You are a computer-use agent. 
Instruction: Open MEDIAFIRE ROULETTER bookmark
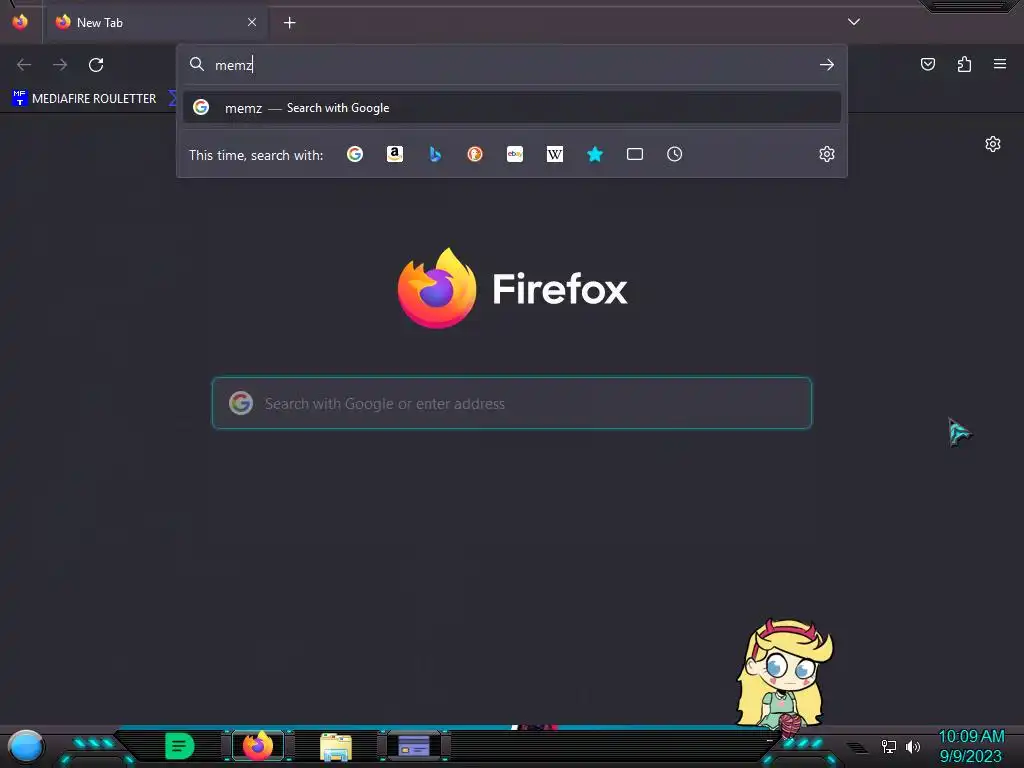coord(84,99)
